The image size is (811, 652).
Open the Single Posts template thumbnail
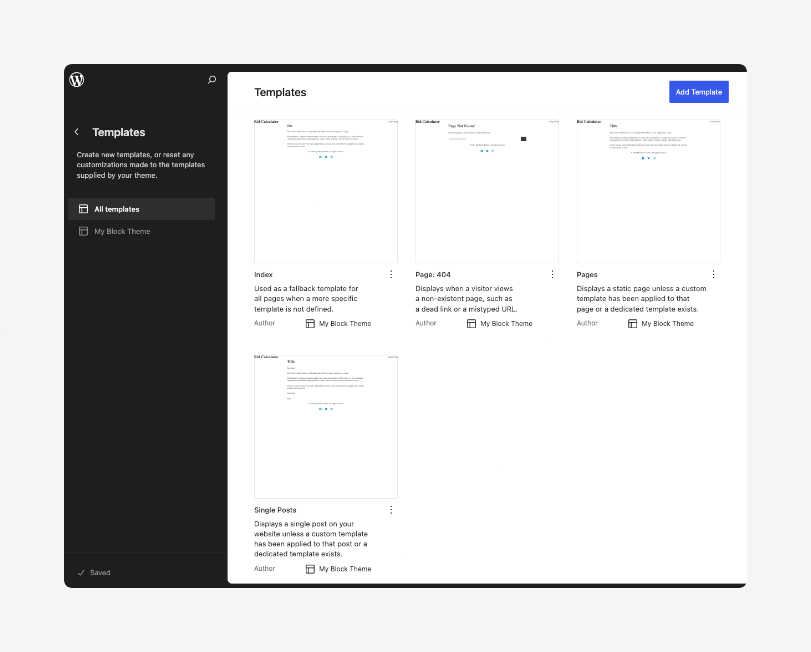[x=325, y=427]
